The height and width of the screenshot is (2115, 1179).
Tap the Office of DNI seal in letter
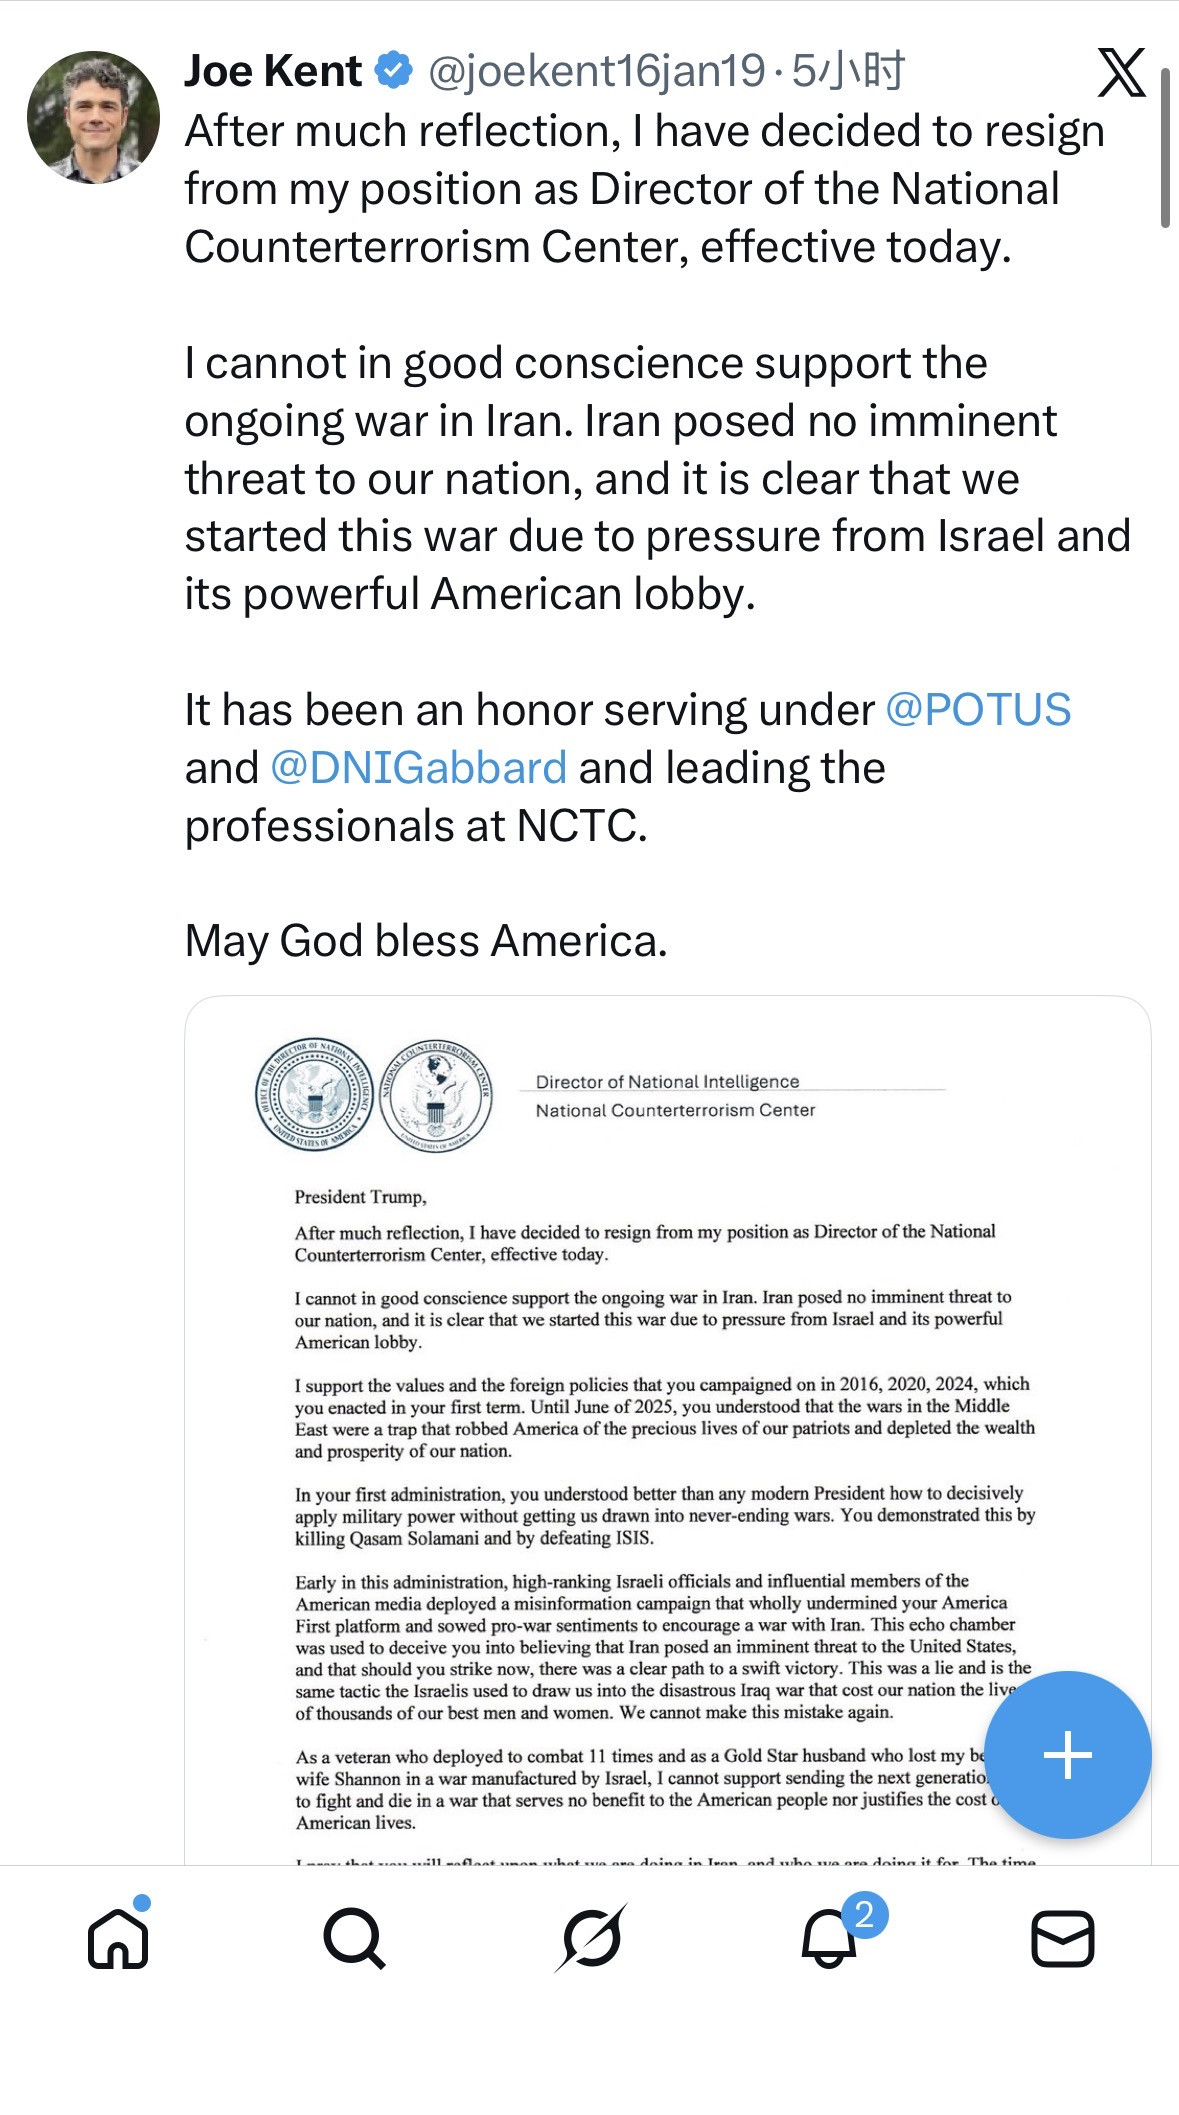313,1094
